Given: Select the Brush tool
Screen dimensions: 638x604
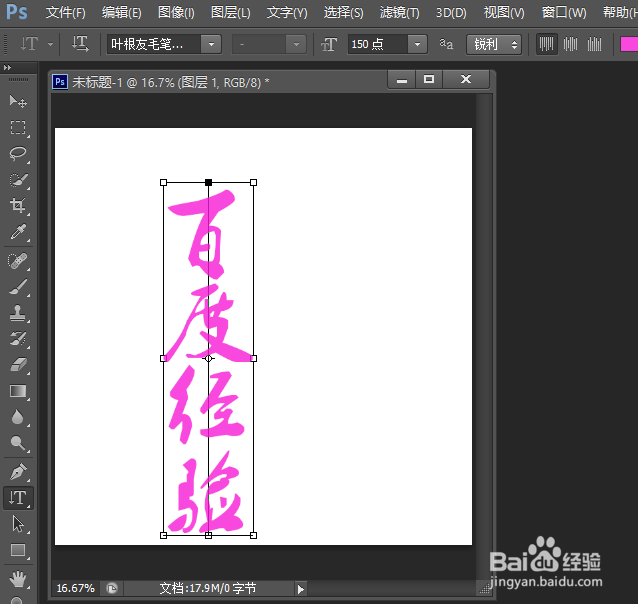Looking at the screenshot, I should point(18,287).
